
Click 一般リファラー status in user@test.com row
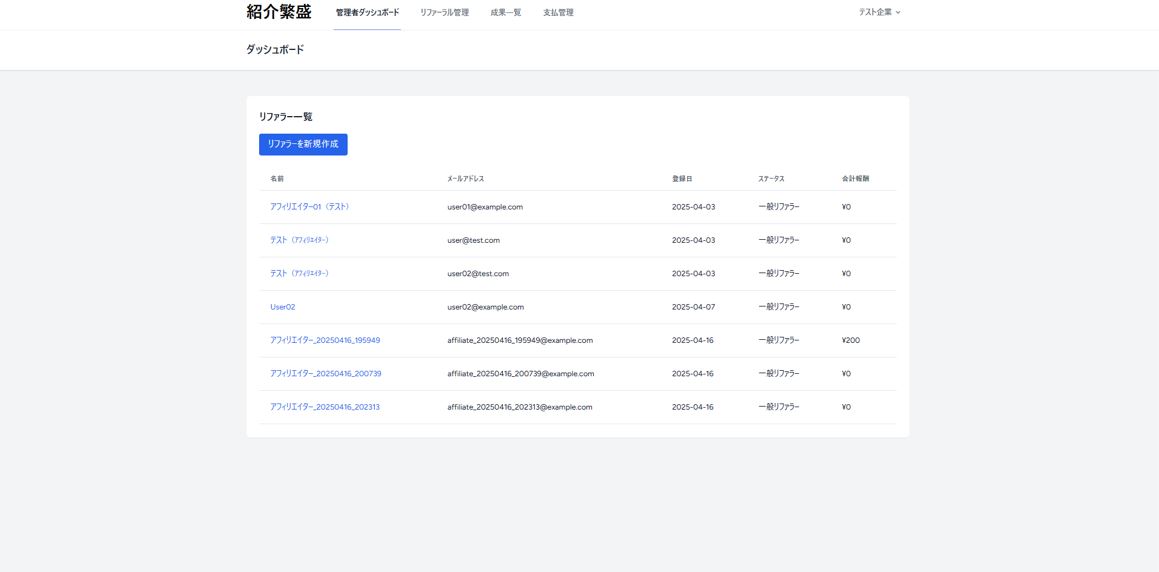coord(778,240)
